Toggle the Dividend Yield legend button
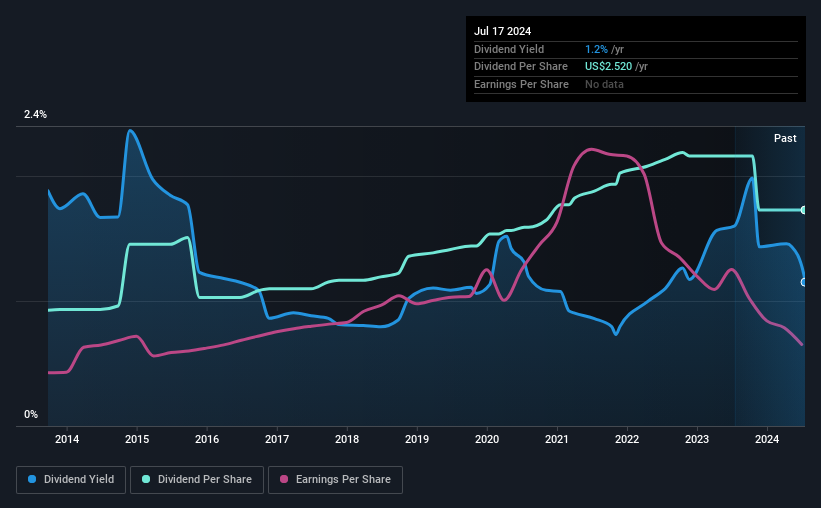The width and height of the screenshot is (821, 508). coord(71,480)
